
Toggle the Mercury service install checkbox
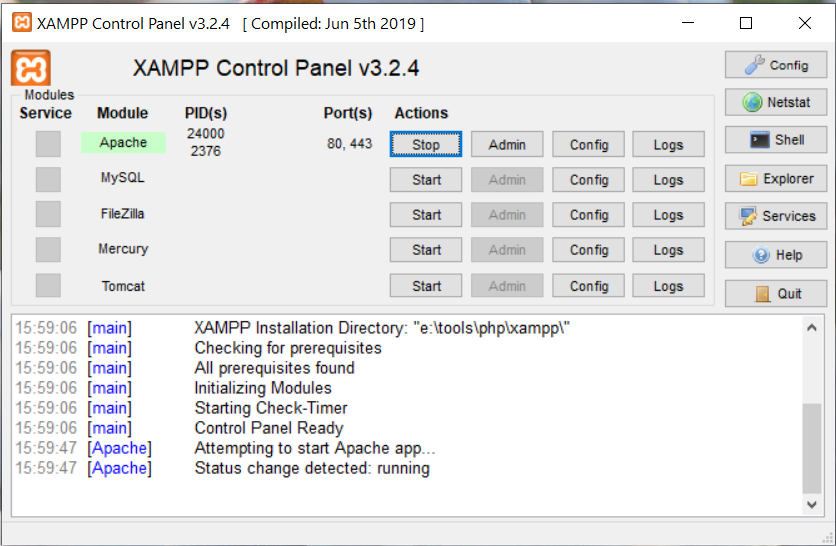tap(48, 250)
